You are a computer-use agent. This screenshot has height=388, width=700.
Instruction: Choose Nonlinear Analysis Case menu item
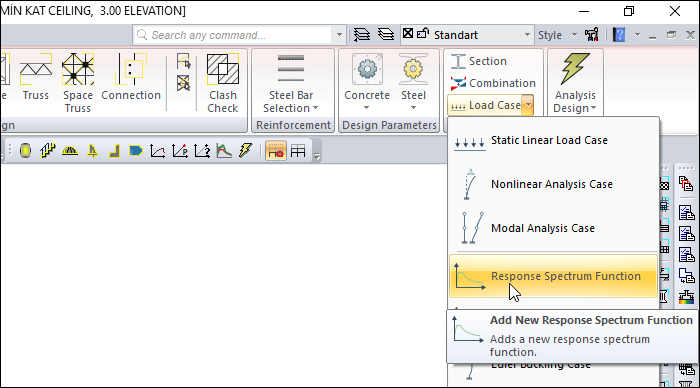click(x=554, y=184)
